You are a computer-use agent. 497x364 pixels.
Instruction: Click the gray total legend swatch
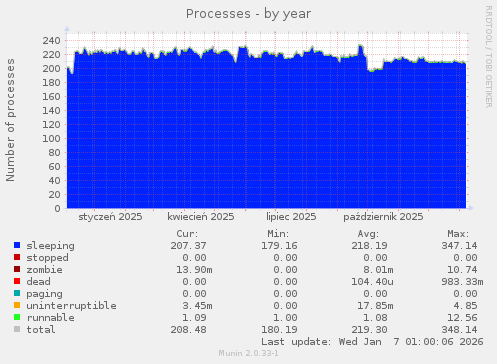click(17, 329)
